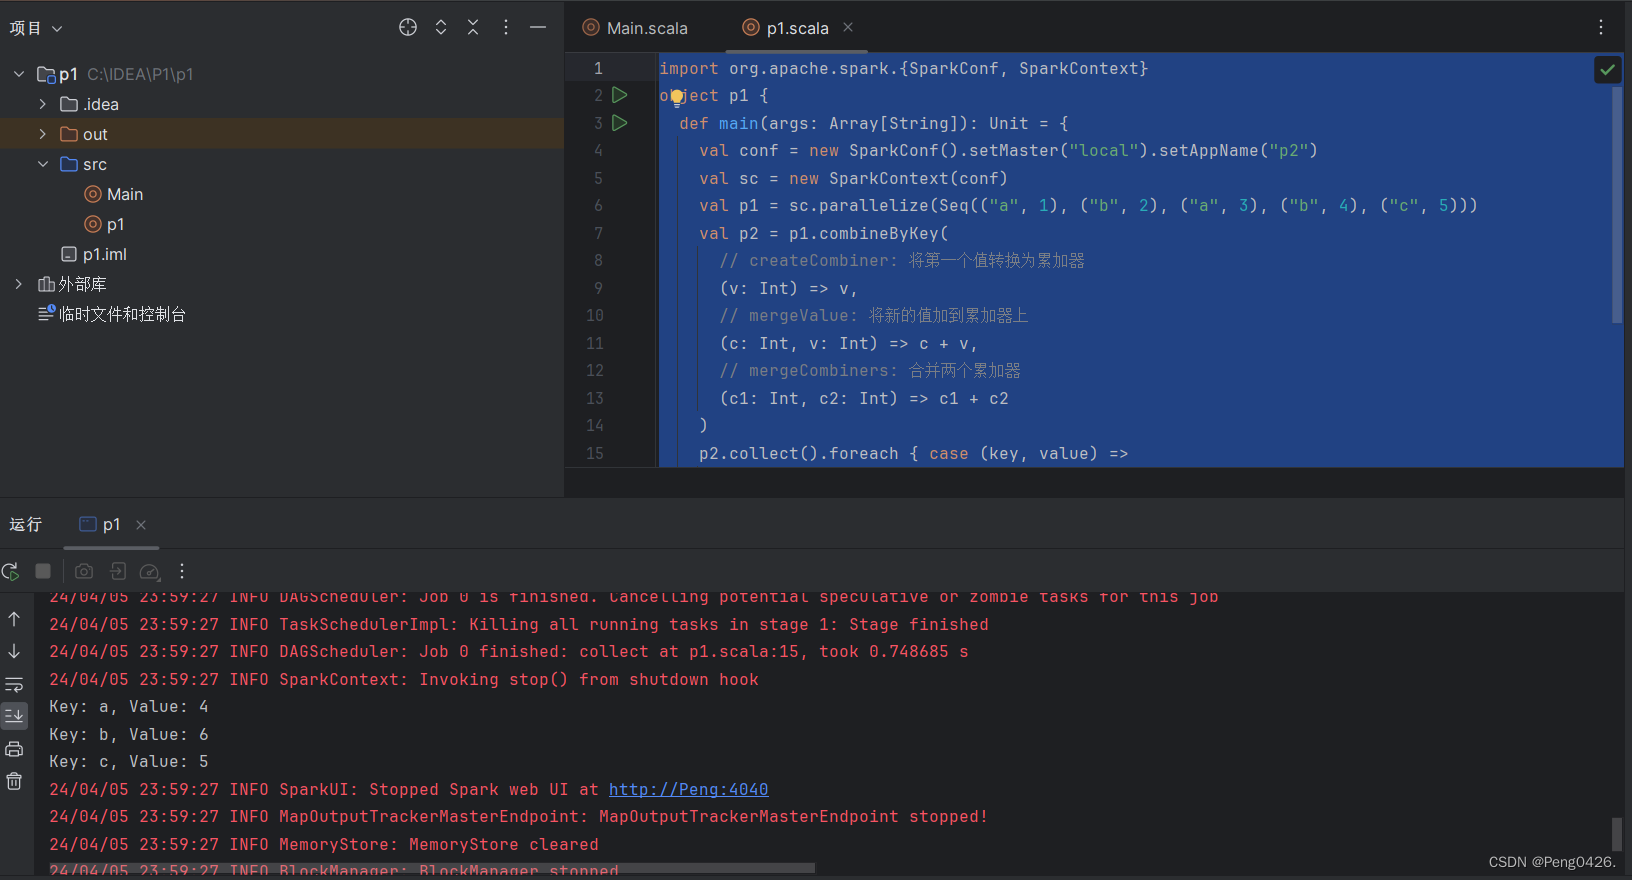Expand the .idea folder

pyautogui.click(x=42, y=104)
